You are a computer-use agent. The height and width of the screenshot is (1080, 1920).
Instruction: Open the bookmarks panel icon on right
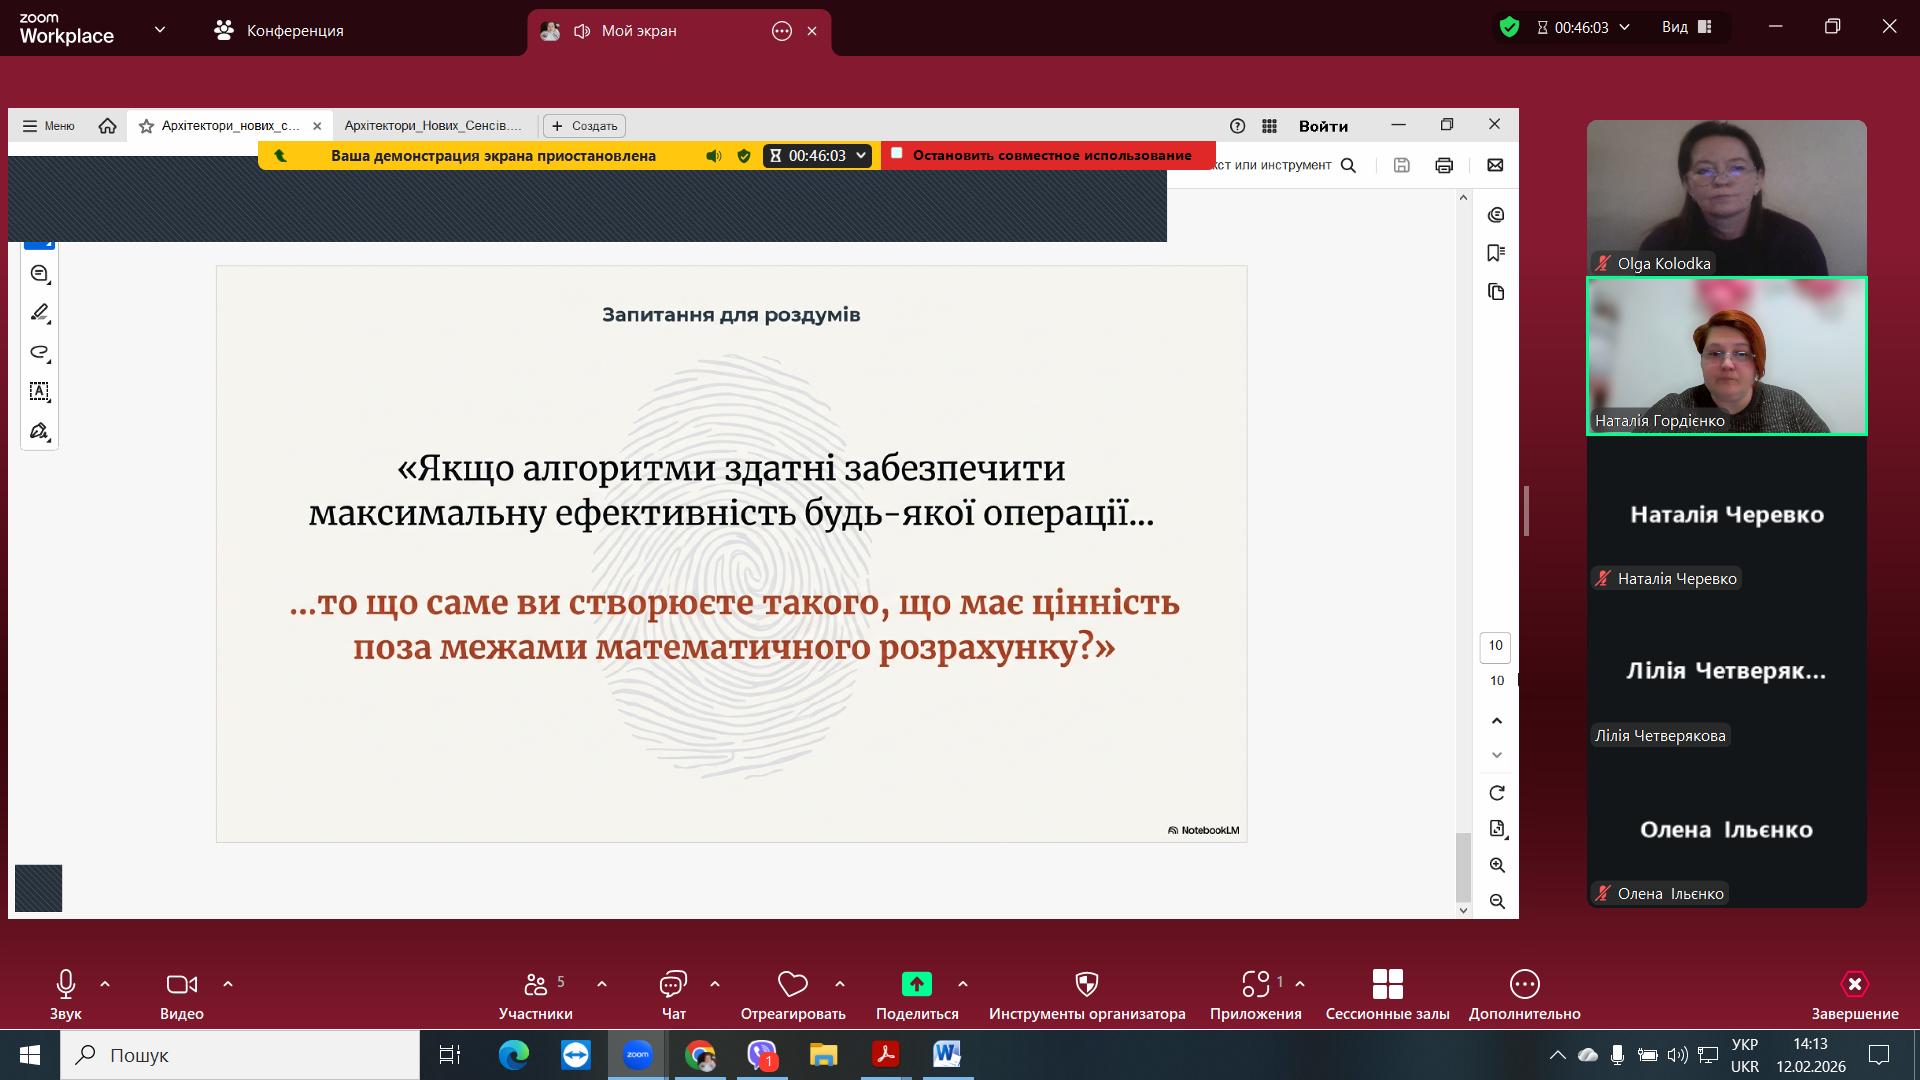pos(1496,253)
